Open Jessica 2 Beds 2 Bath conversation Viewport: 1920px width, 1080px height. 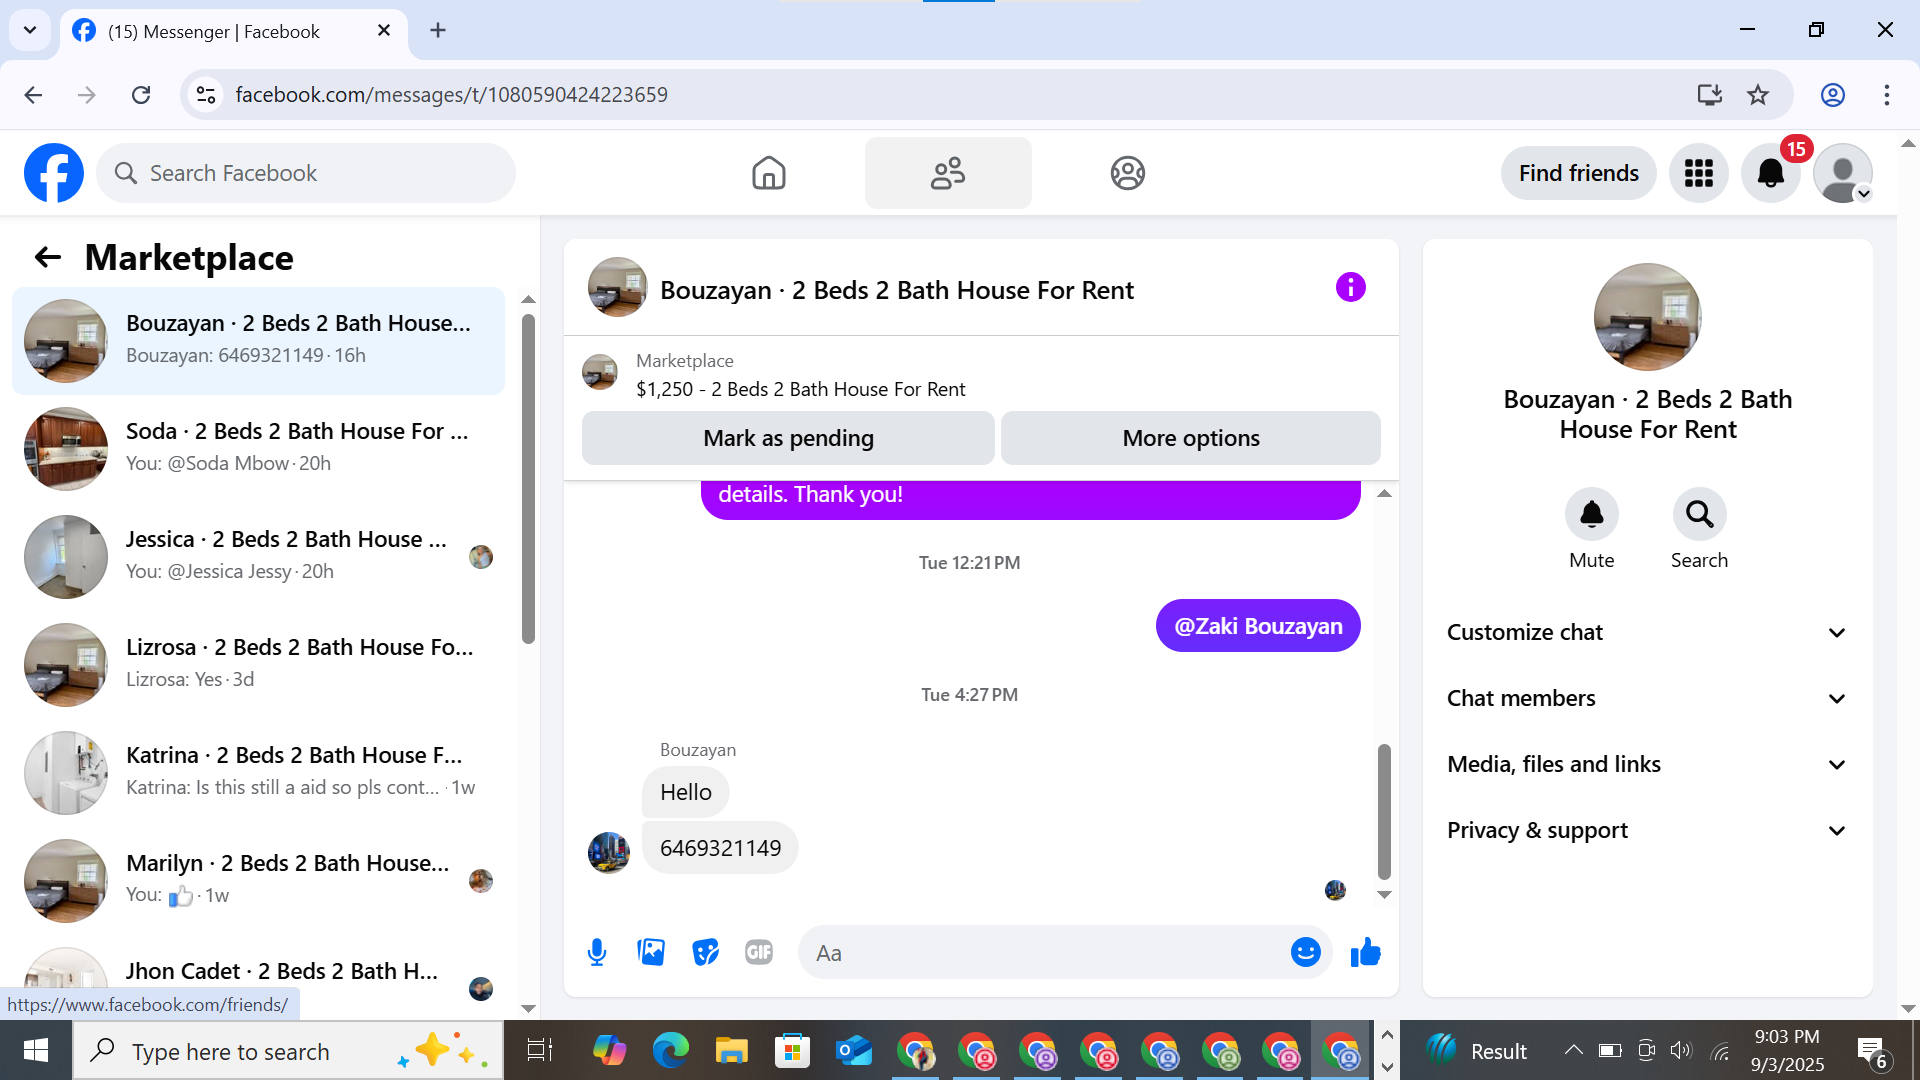tap(258, 557)
